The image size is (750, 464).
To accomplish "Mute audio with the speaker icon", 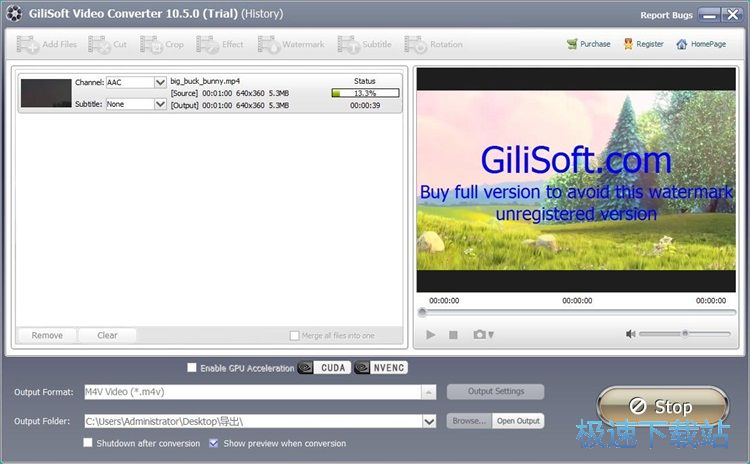I will click(631, 334).
